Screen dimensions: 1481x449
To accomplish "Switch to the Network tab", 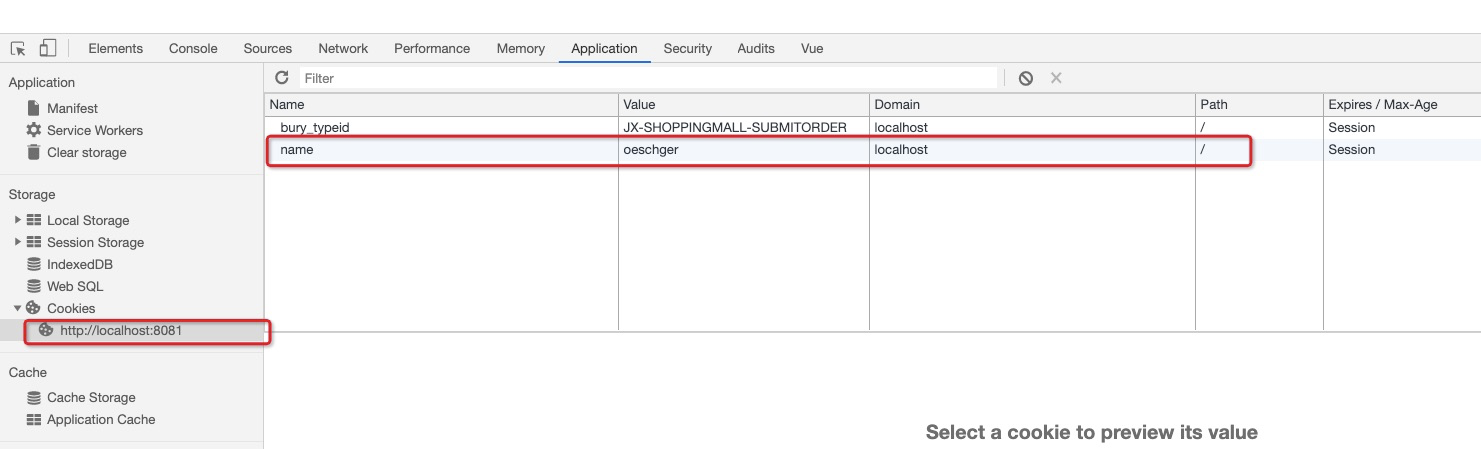I will tap(343, 48).
